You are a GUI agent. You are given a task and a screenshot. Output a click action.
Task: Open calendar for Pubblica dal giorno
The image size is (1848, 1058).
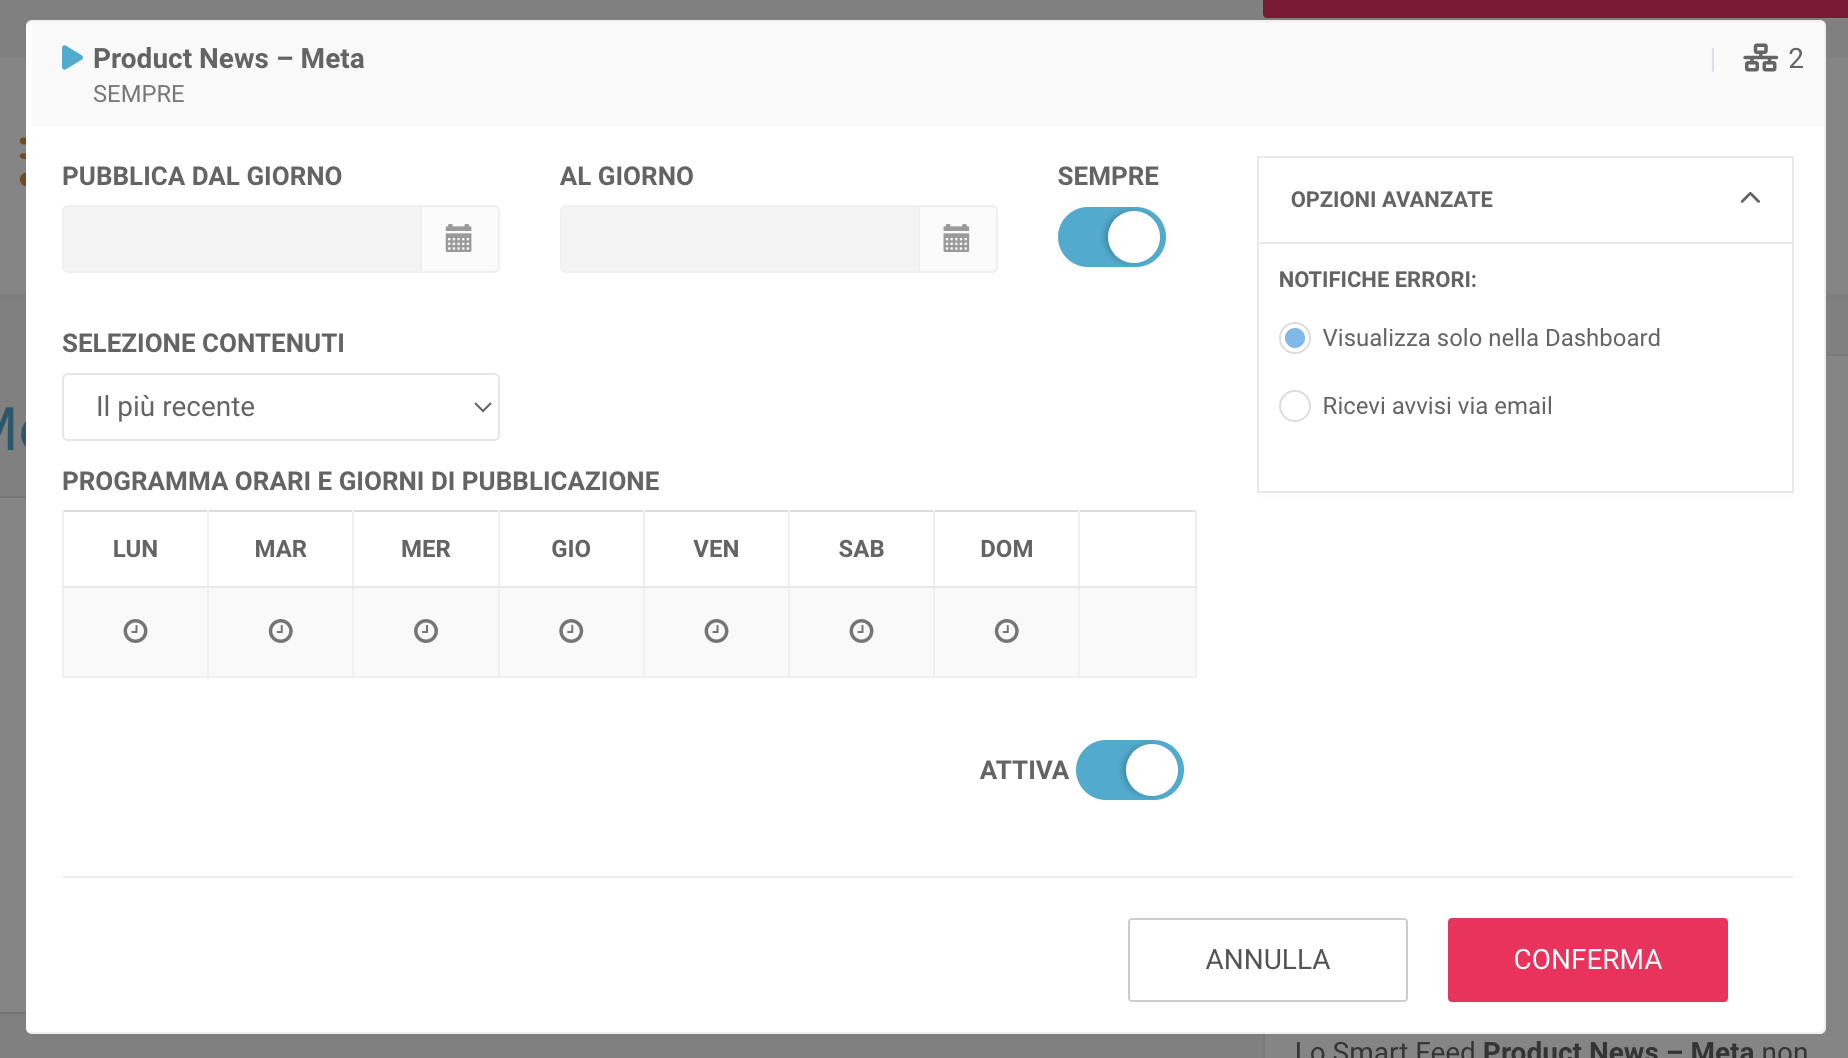(459, 239)
